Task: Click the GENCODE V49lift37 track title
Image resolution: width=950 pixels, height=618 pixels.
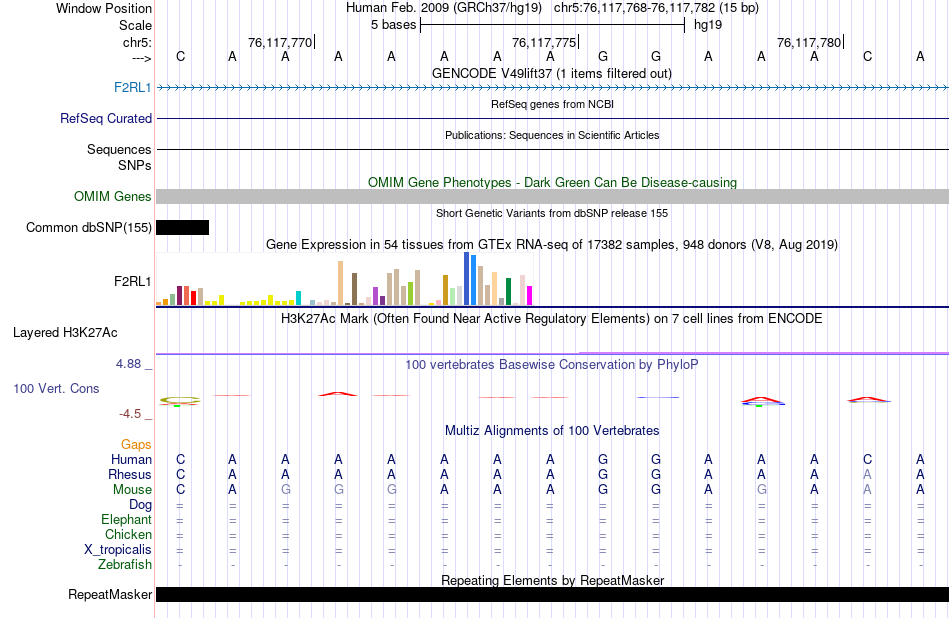Action: click(x=551, y=73)
